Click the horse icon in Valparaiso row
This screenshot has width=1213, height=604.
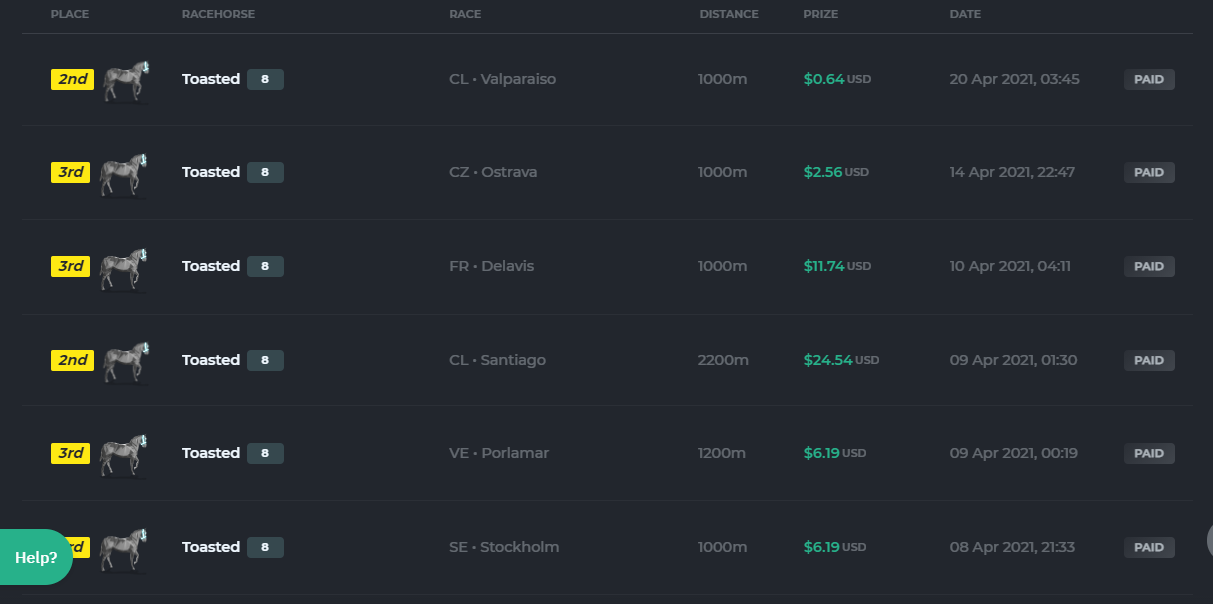pos(125,81)
